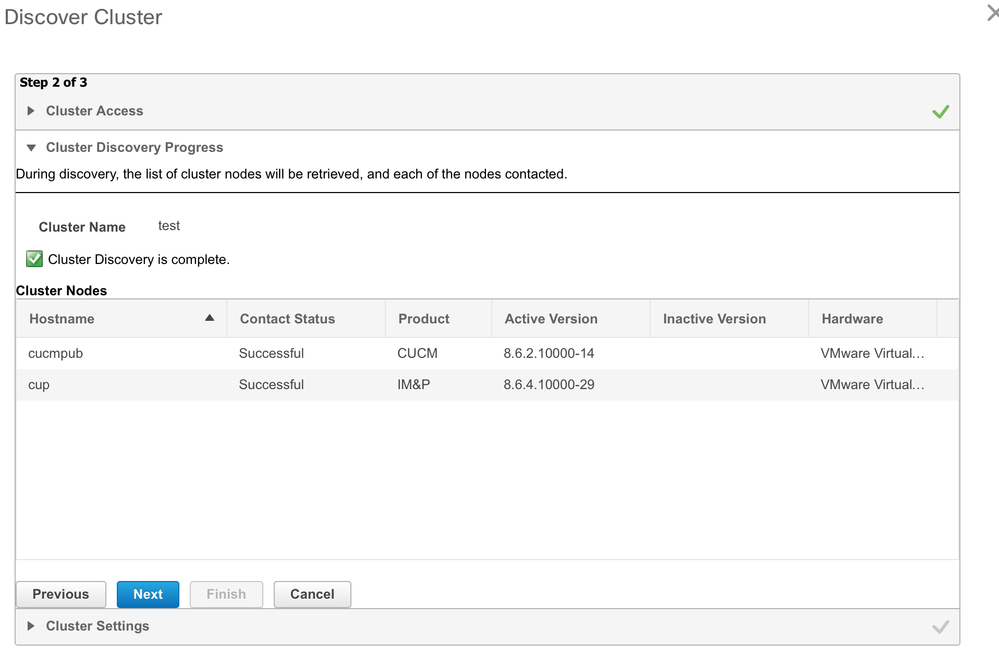Viewport: 999px width, 651px height.
Task: Proceed with the Next button
Action: tap(148, 594)
